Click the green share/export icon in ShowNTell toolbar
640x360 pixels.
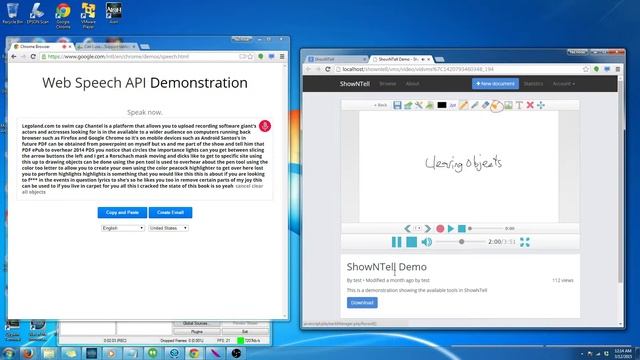408,105
